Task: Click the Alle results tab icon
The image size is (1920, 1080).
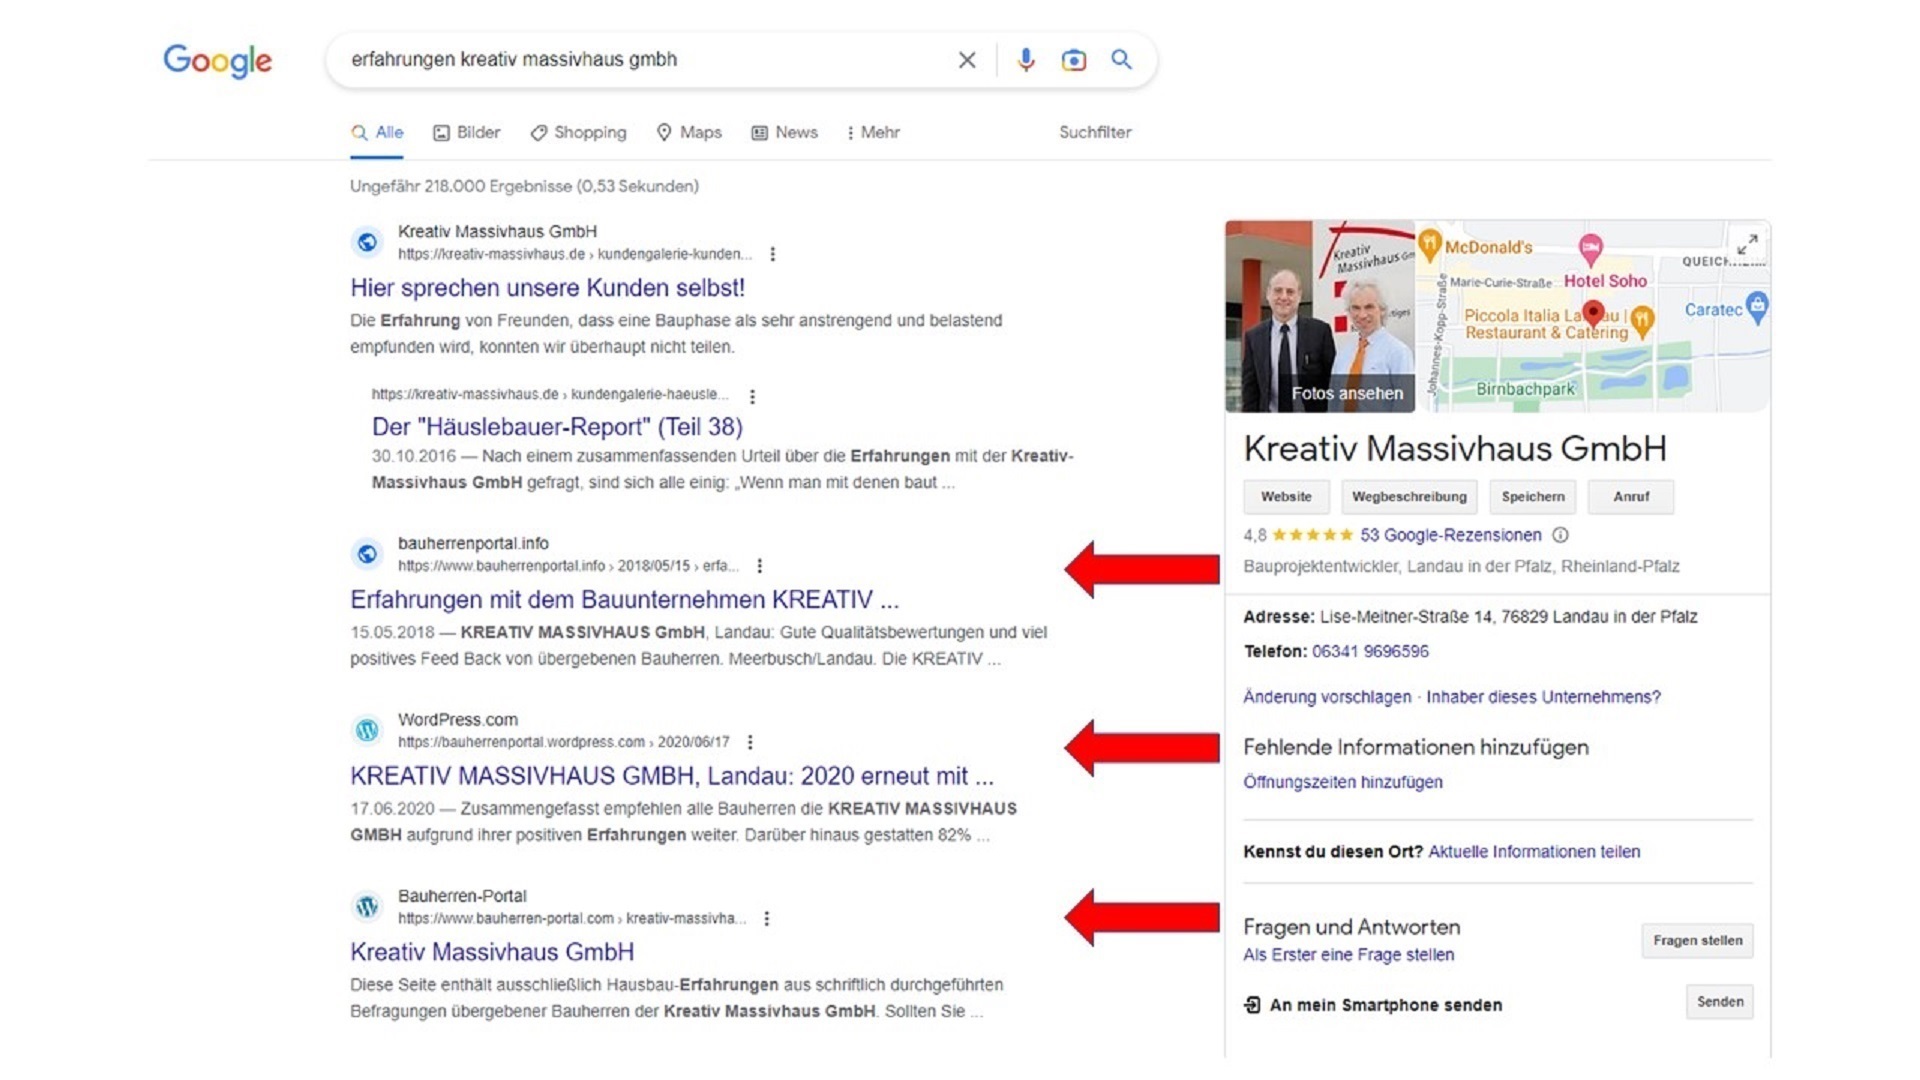Action: (x=359, y=131)
